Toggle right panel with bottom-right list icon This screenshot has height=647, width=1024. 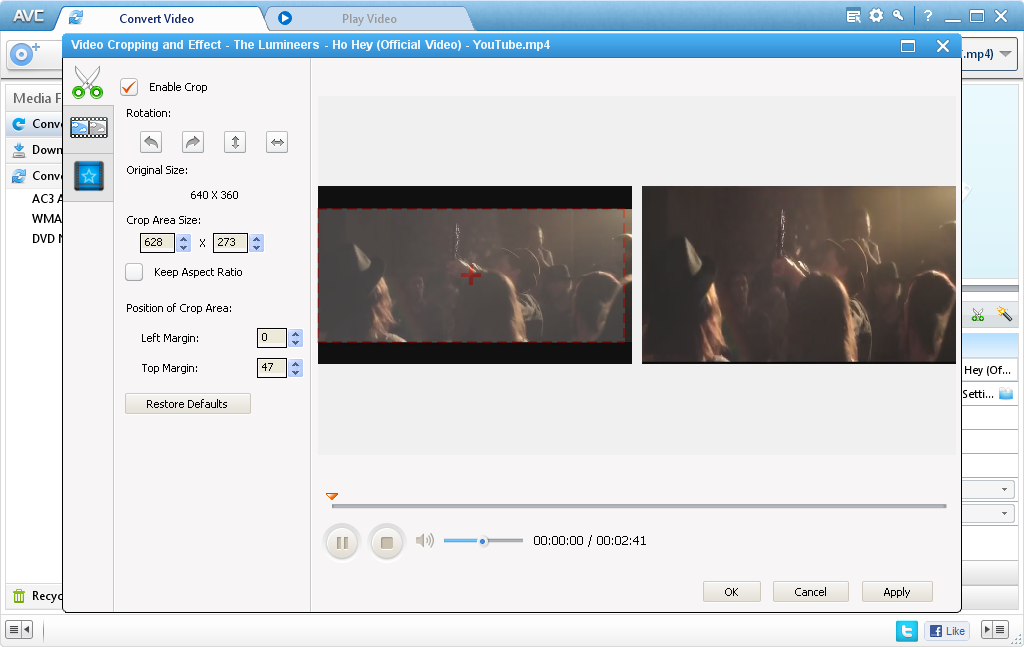995,630
